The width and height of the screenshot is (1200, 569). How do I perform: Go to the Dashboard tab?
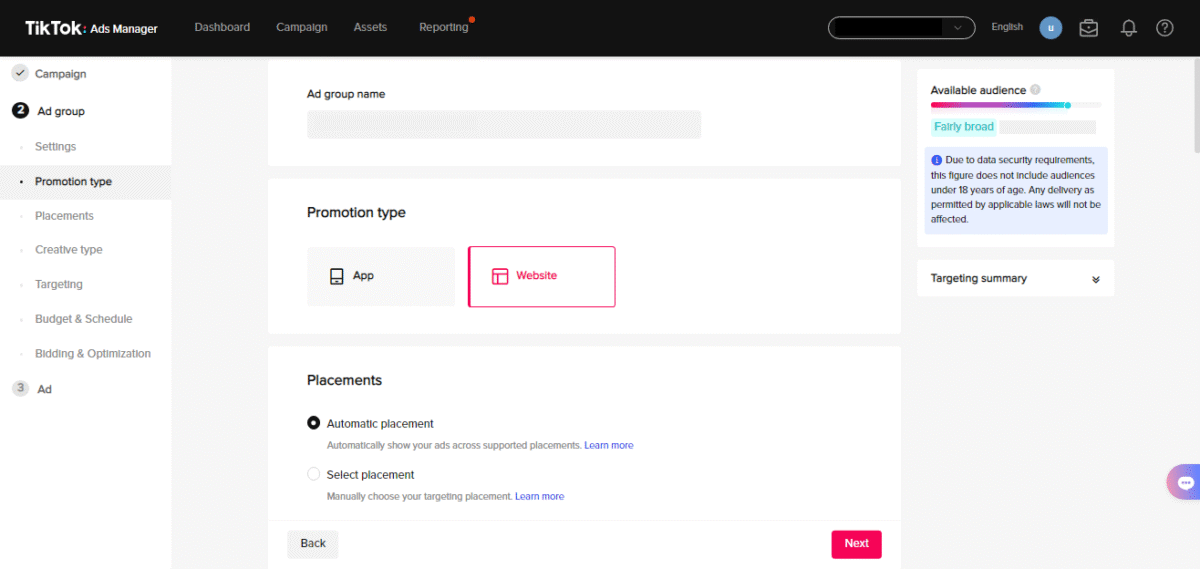click(x=222, y=27)
